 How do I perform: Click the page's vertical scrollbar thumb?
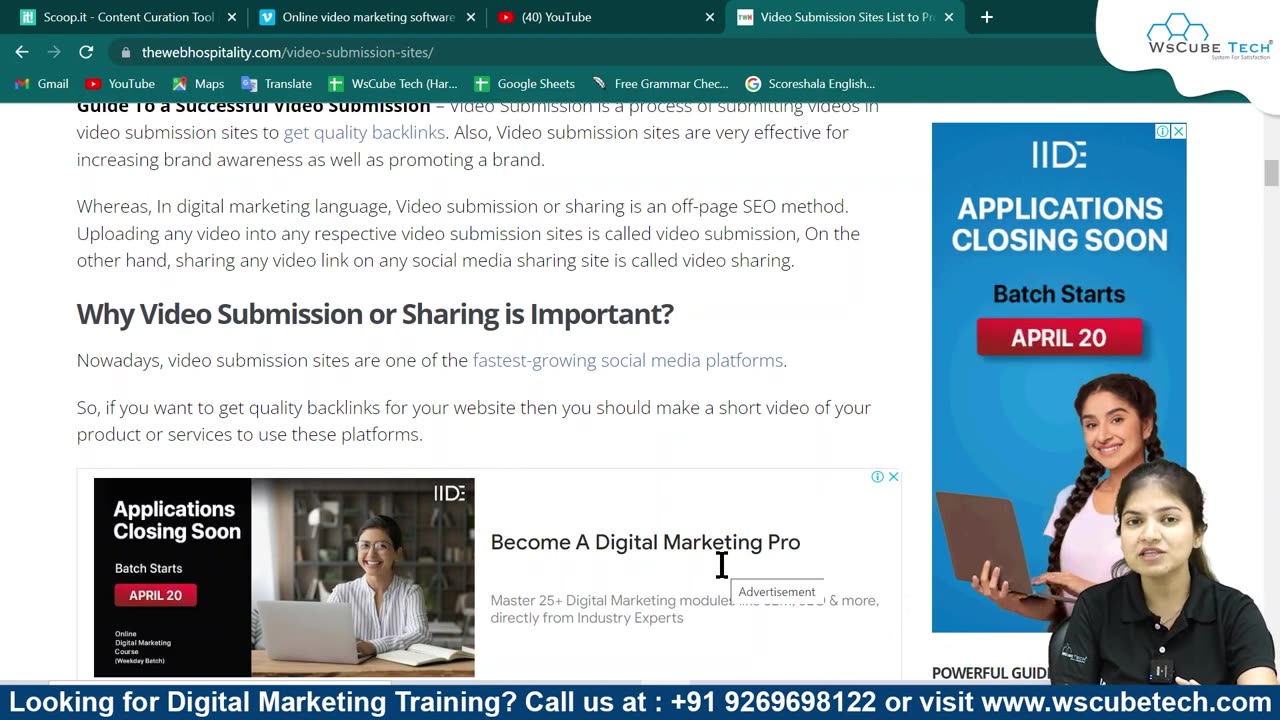(x=1271, y=172)
